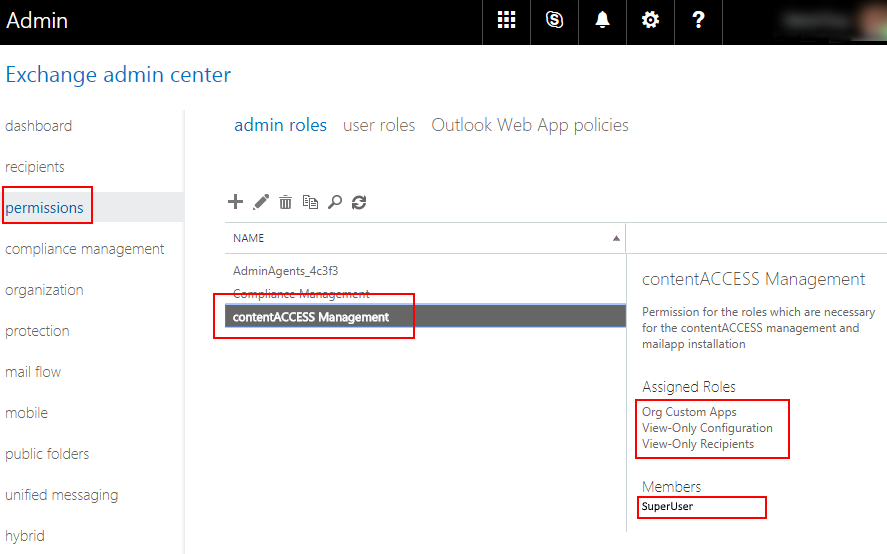This screenshot has width=887, height=554.
Task: Select the contentACCESS Management role group row
Action: pos(425,316)
